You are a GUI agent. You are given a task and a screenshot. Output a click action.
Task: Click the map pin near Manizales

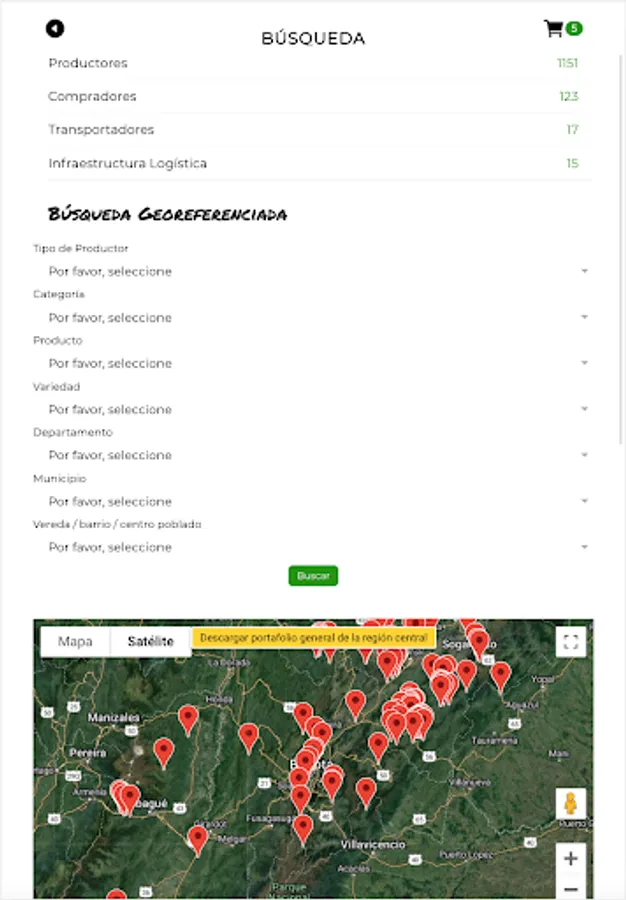[x=188, y=720]
